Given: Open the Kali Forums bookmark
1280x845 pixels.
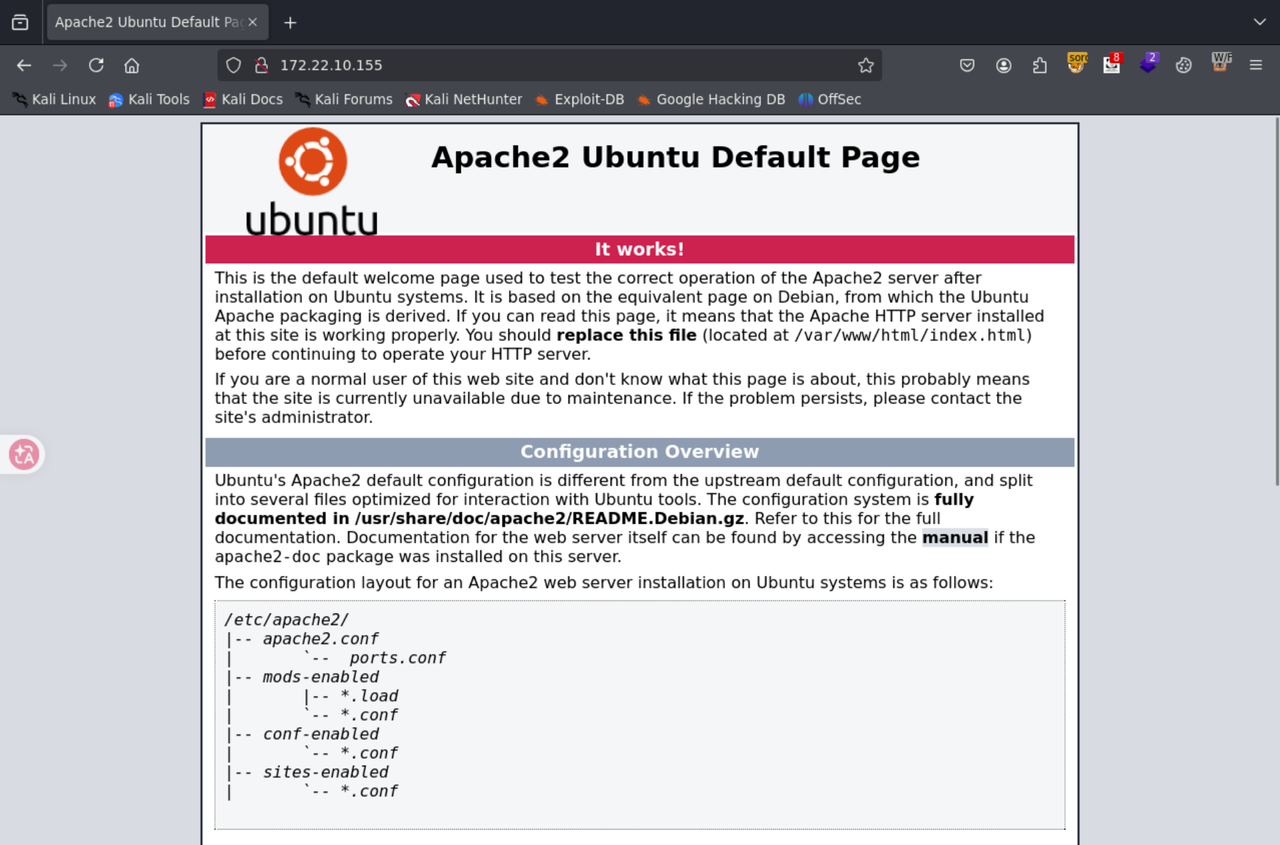Looking at the screenshot, I should click(x=343, y=99).
